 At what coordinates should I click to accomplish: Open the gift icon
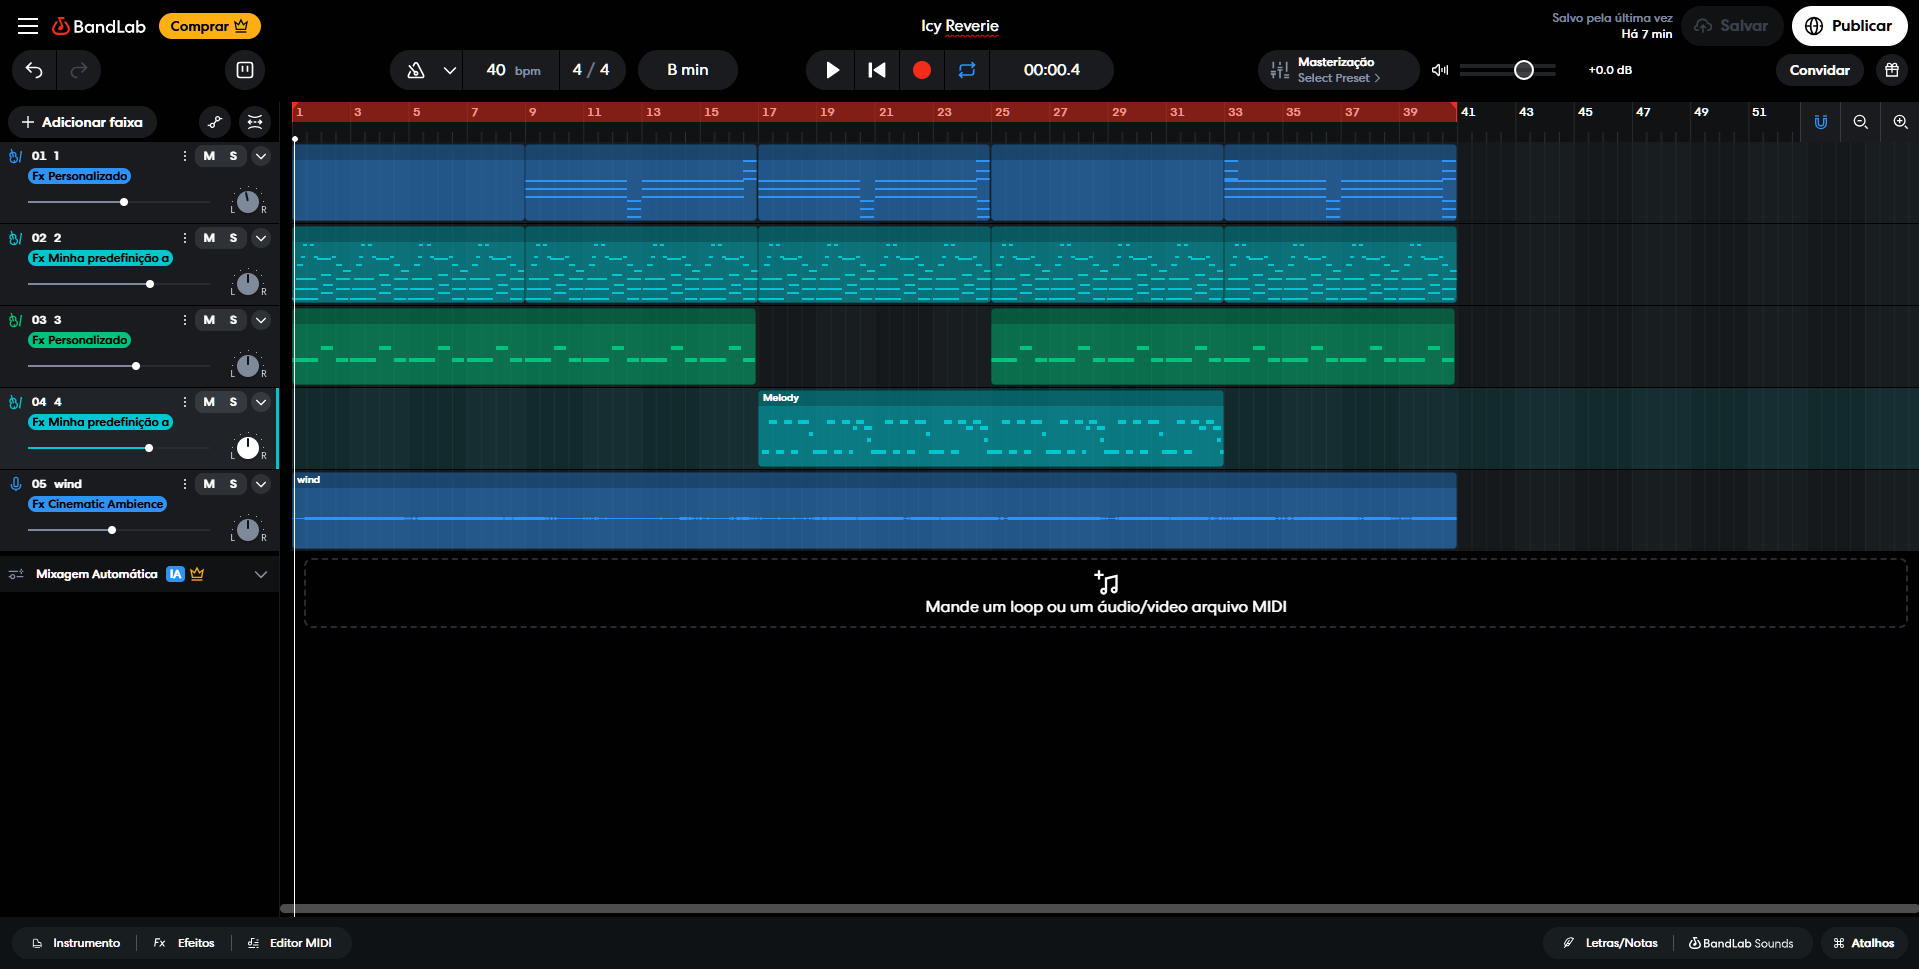point(1892,70)
